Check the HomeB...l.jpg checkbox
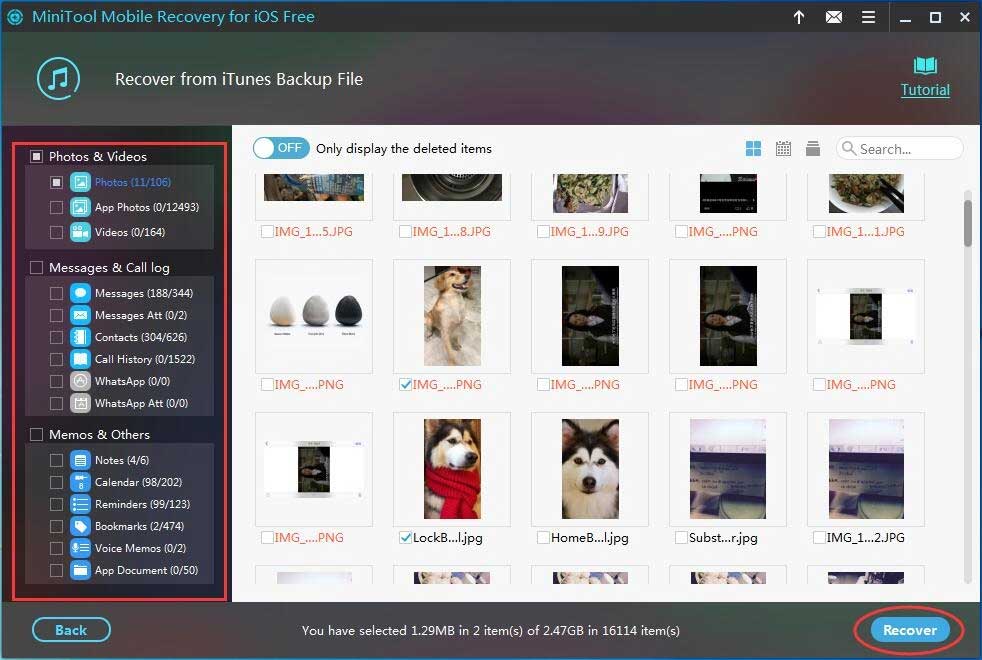 tap(543, 537)
